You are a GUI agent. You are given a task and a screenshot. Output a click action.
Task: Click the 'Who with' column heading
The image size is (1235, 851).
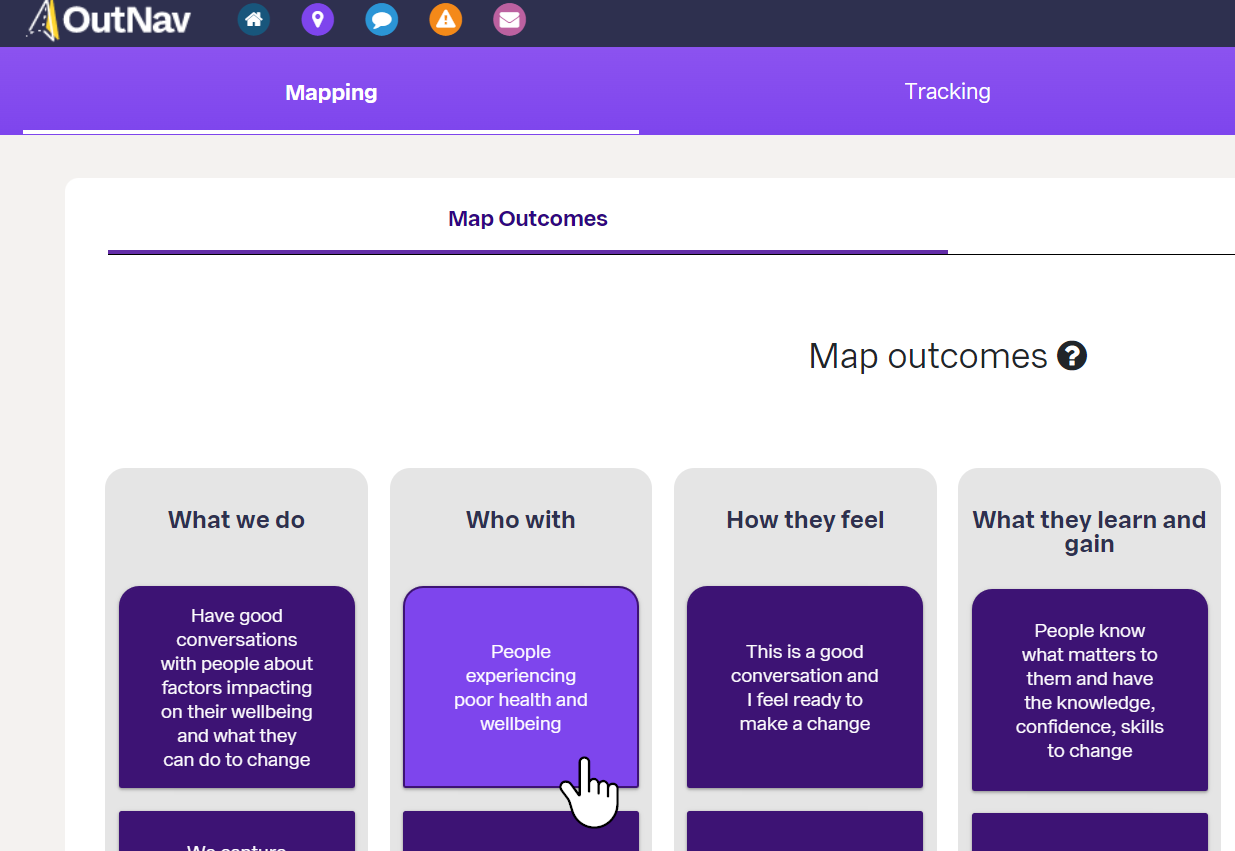[x=521, y=520]
